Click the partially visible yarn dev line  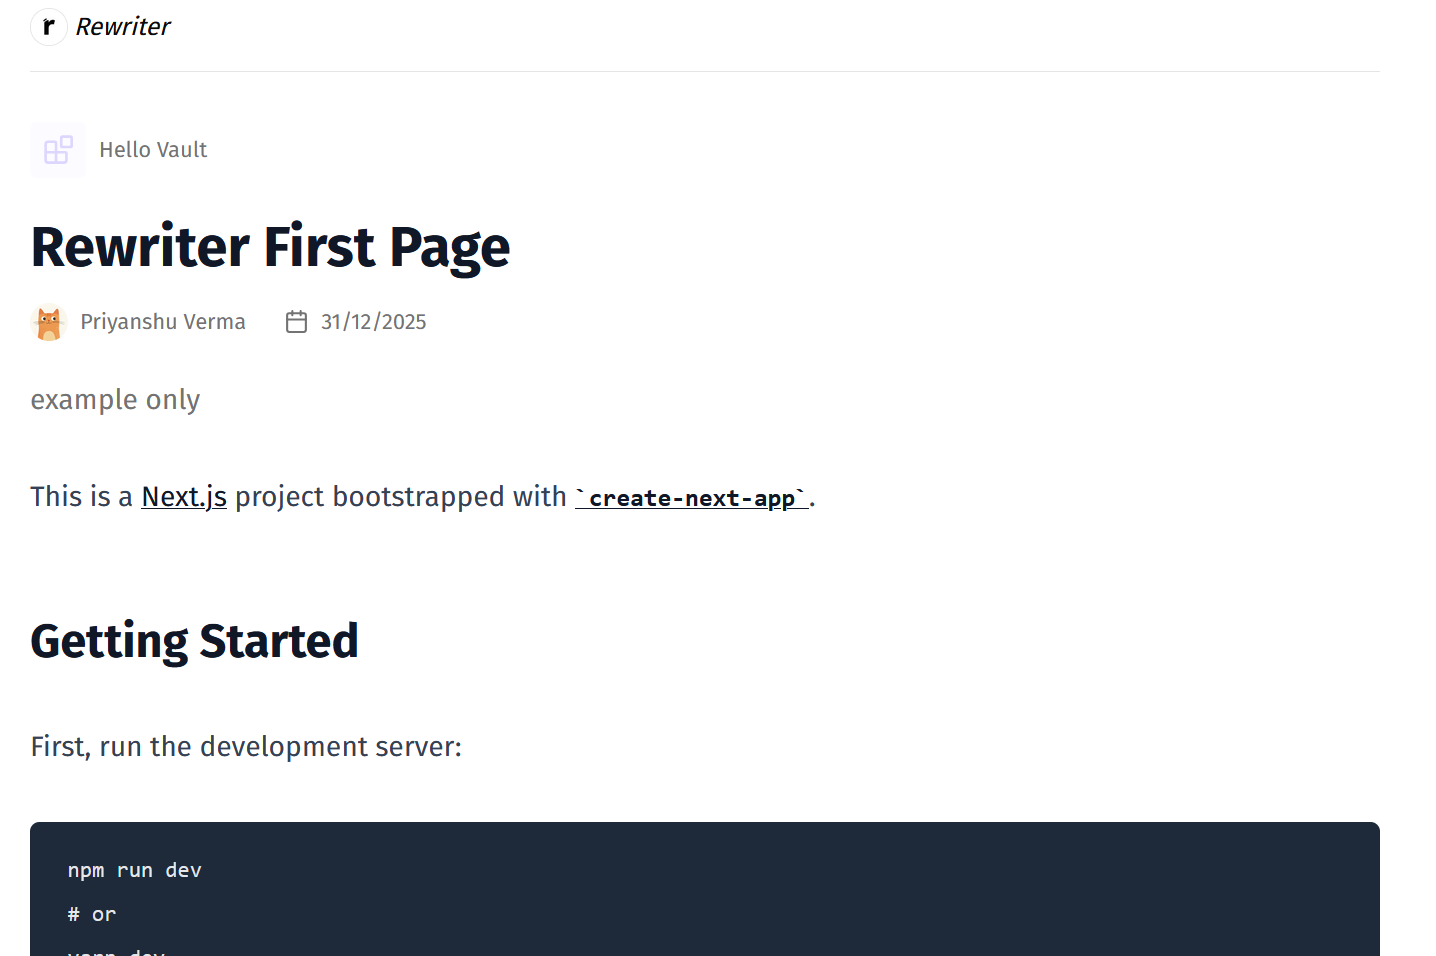click(116, 951)
